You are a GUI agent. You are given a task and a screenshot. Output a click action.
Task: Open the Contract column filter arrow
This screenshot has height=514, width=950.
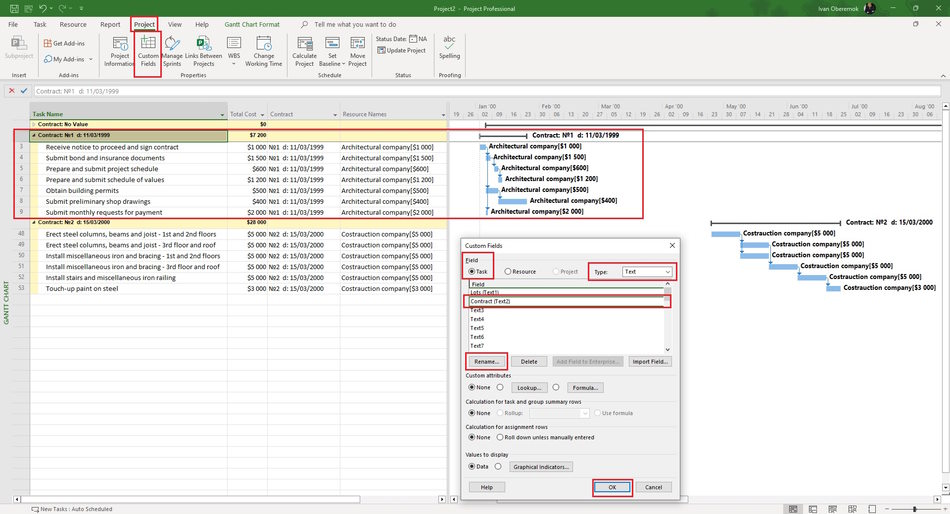click(x=335, y=115)
